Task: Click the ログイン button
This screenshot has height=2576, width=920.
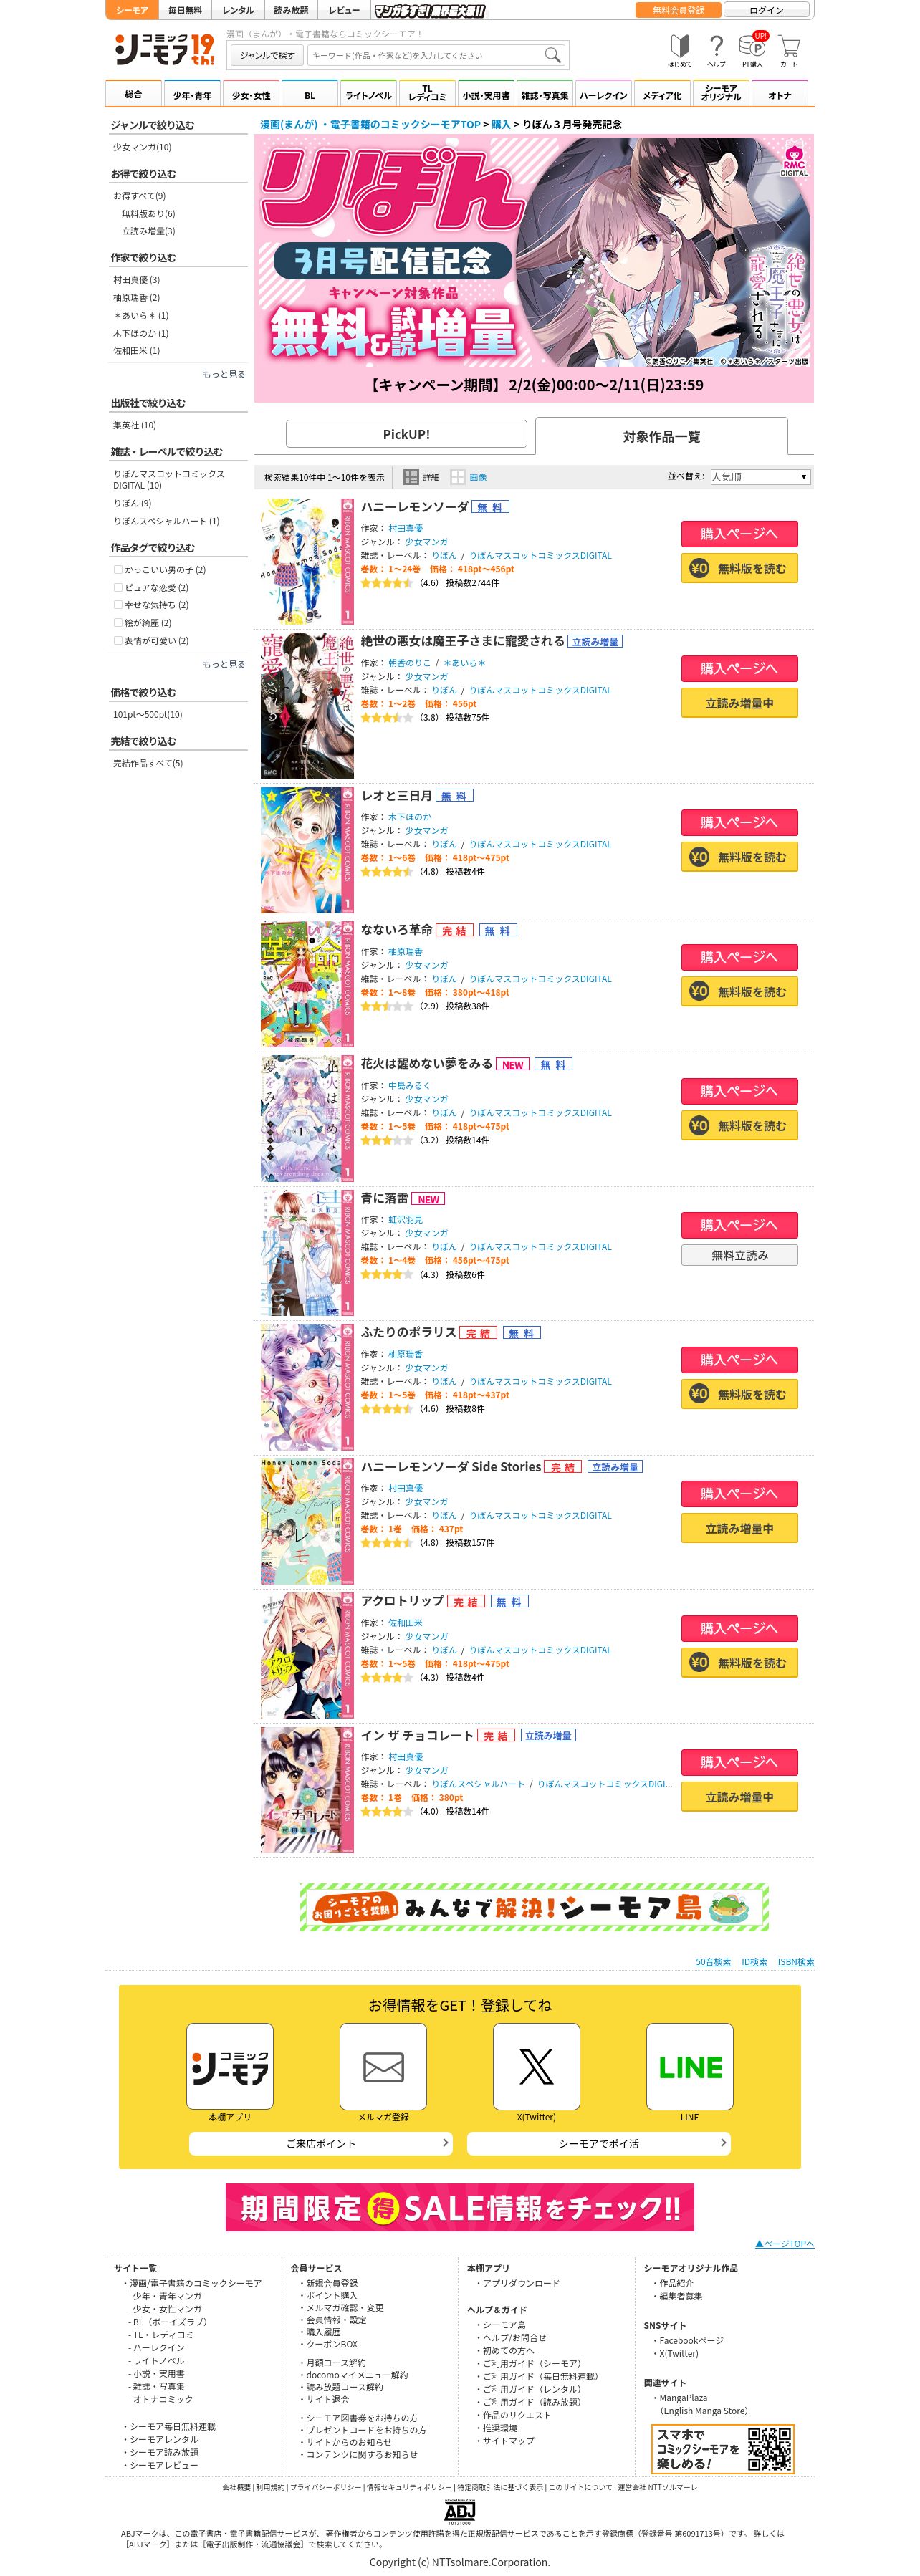Action: [x=767, y=10]
